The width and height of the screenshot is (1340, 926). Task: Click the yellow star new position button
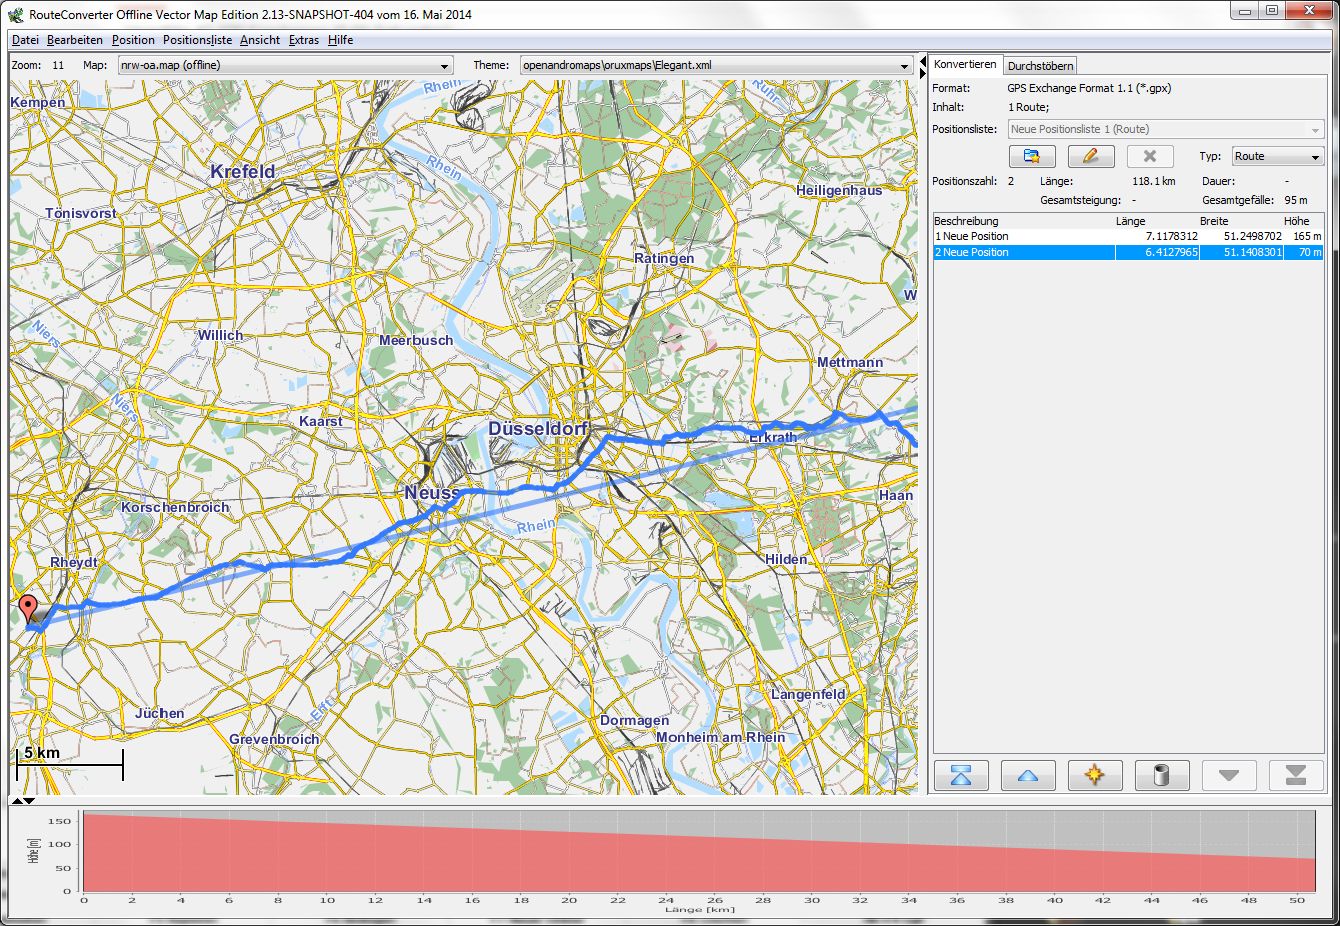point(1094,775)
